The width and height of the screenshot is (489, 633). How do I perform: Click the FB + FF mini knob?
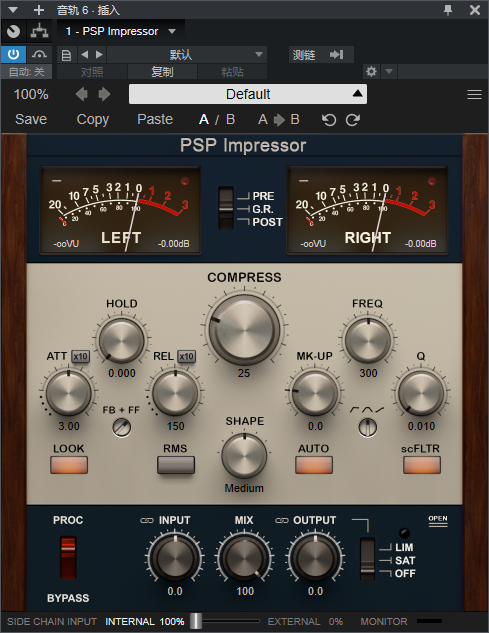click(122, 428)
